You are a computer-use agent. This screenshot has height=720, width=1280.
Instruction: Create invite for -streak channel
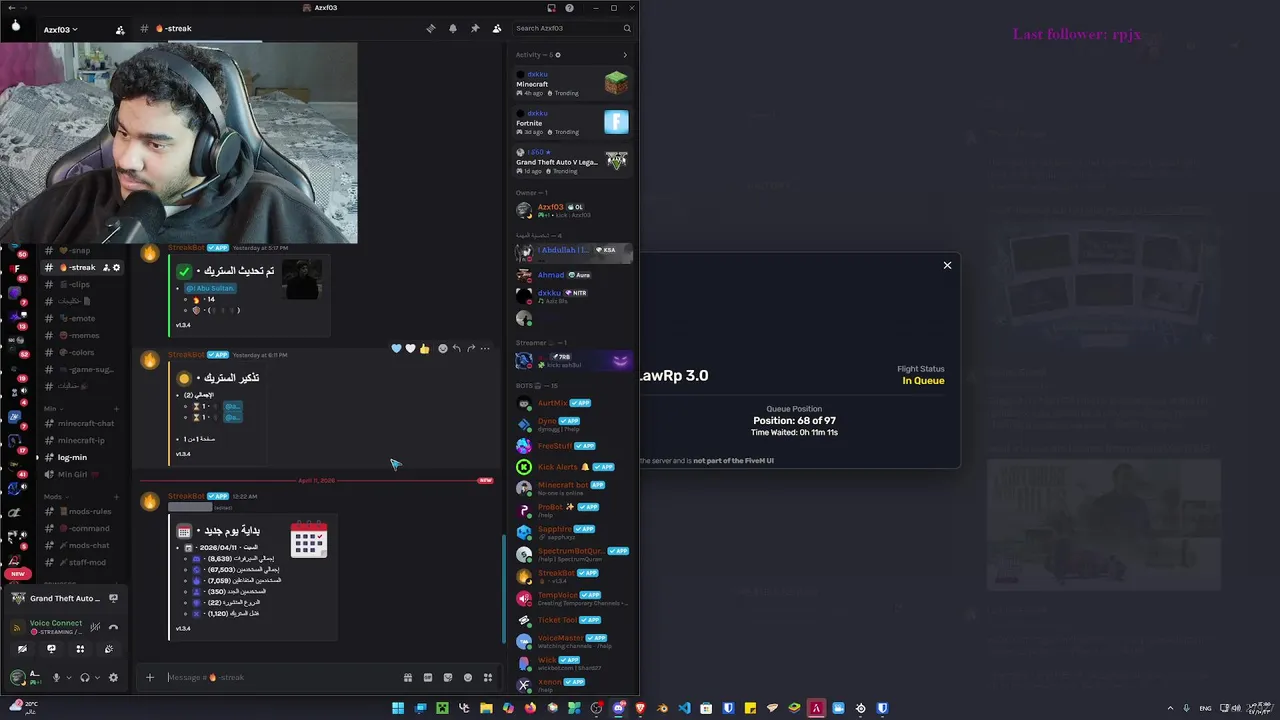[x=106, y=267]
